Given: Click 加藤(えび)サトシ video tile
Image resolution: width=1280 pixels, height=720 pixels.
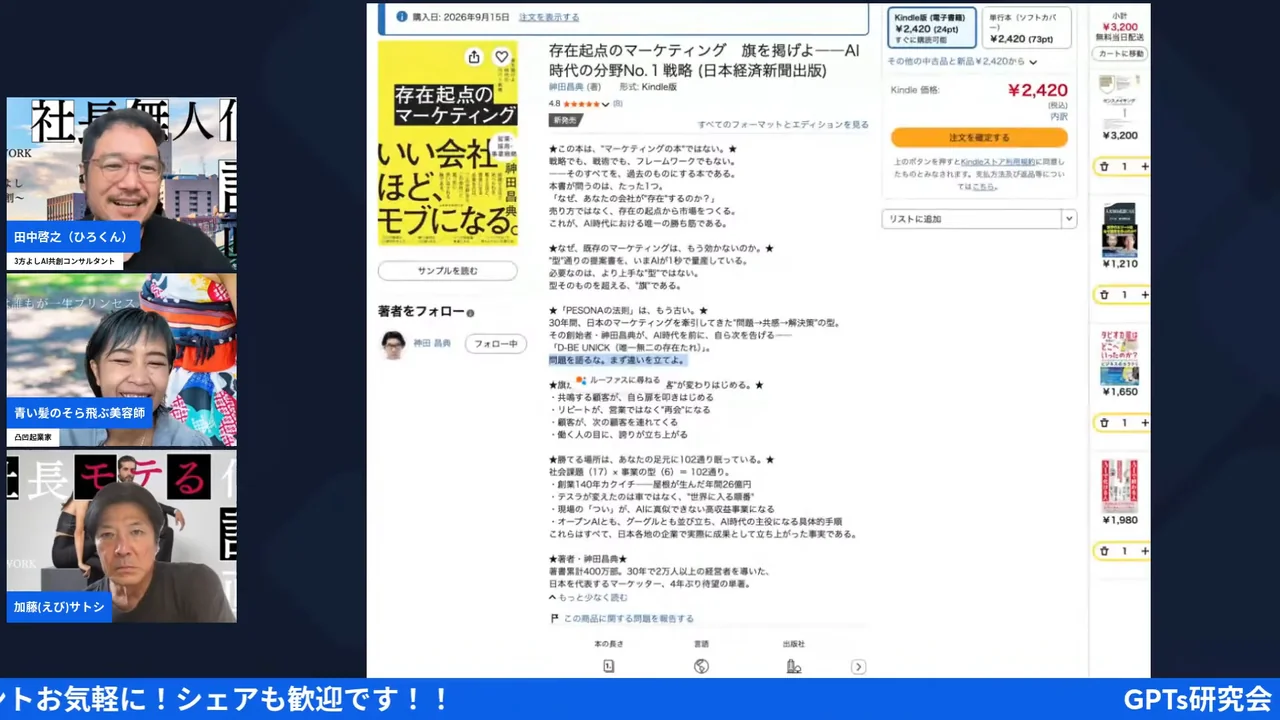Looking at the screenshot, I should tap(122, 536).
